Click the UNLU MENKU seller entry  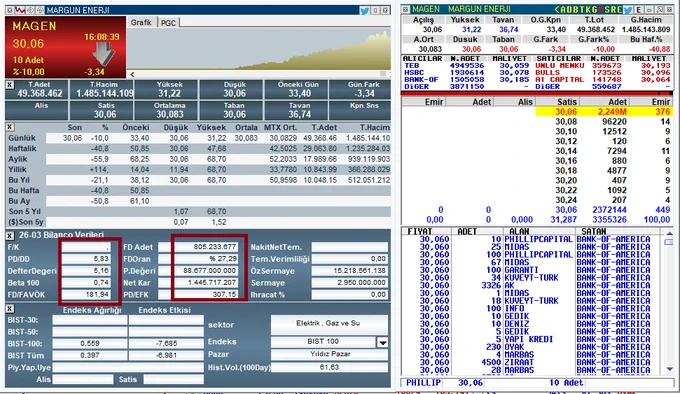tap(560, 65)
